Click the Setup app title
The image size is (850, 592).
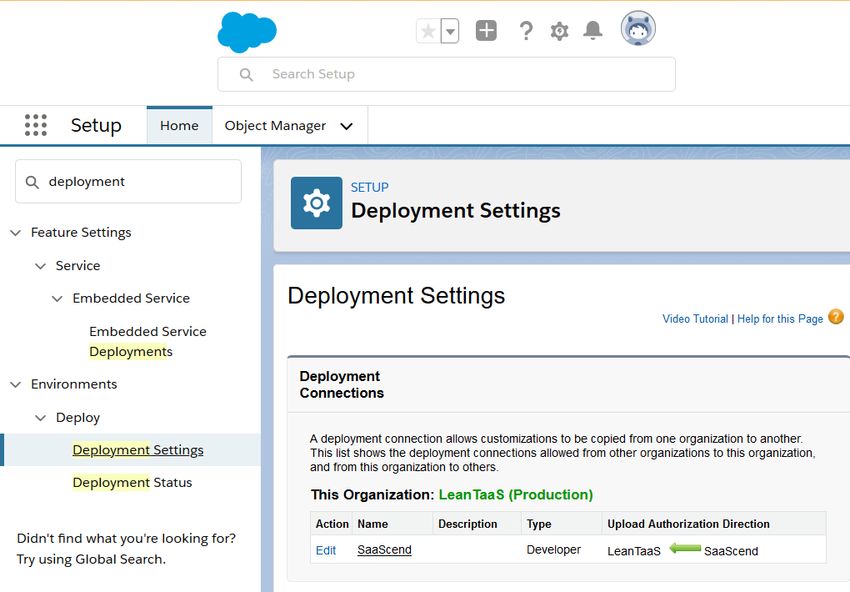coord(96,125)
